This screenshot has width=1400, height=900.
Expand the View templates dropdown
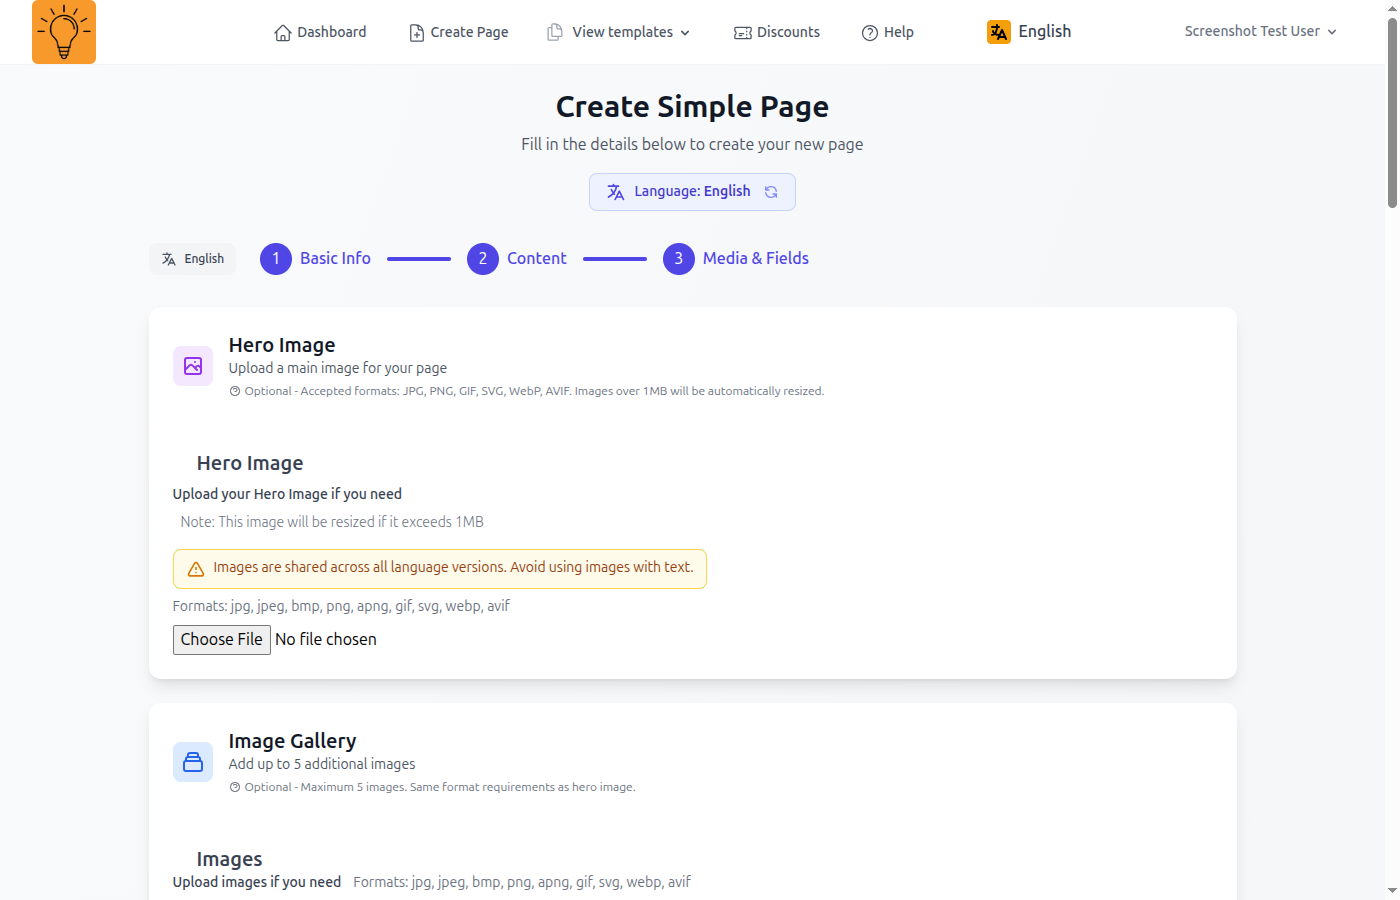pos(619,32)
